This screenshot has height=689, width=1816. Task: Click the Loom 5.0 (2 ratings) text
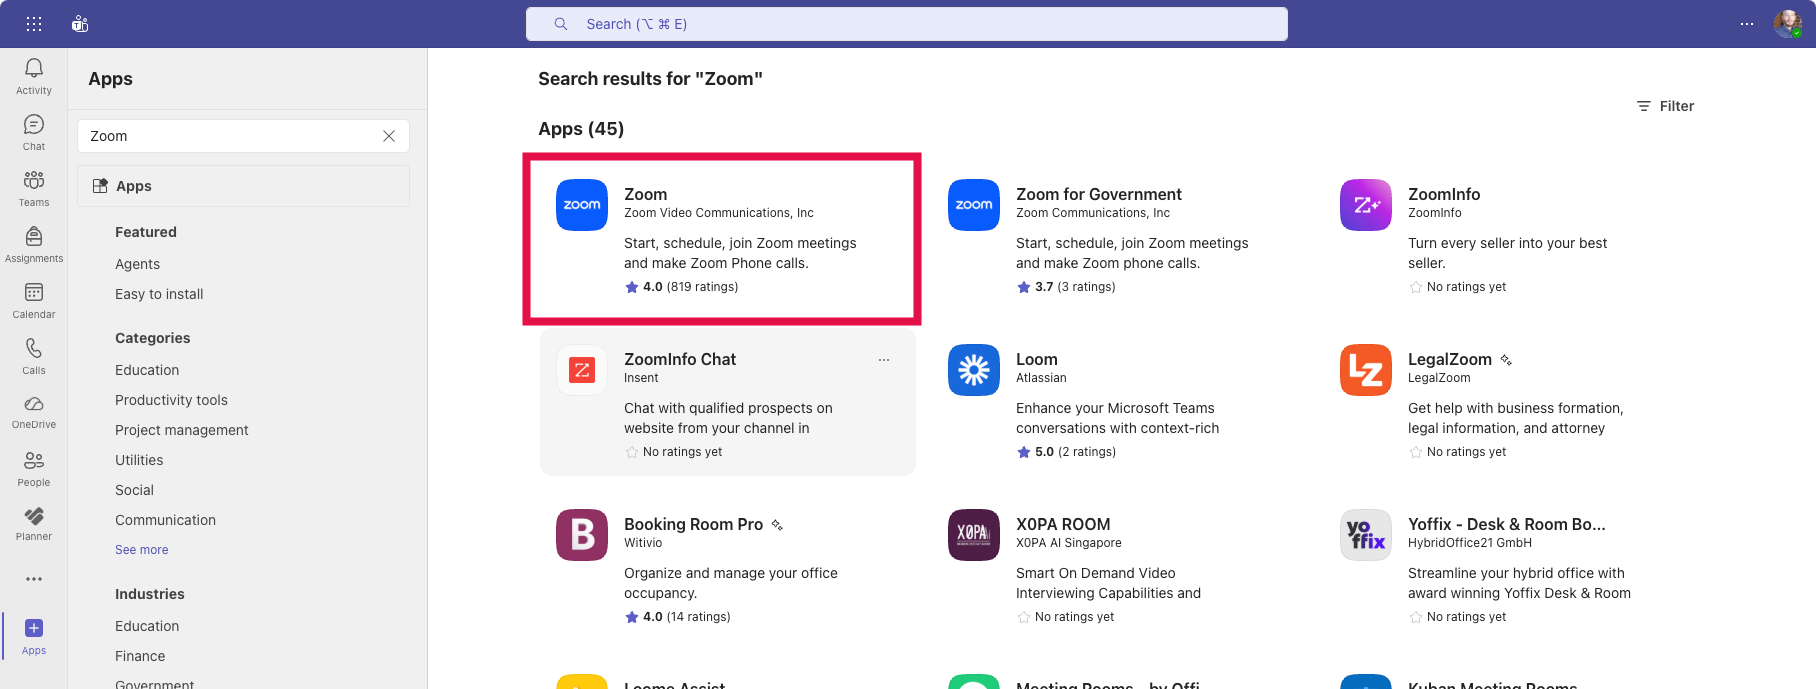point(1067,452)
